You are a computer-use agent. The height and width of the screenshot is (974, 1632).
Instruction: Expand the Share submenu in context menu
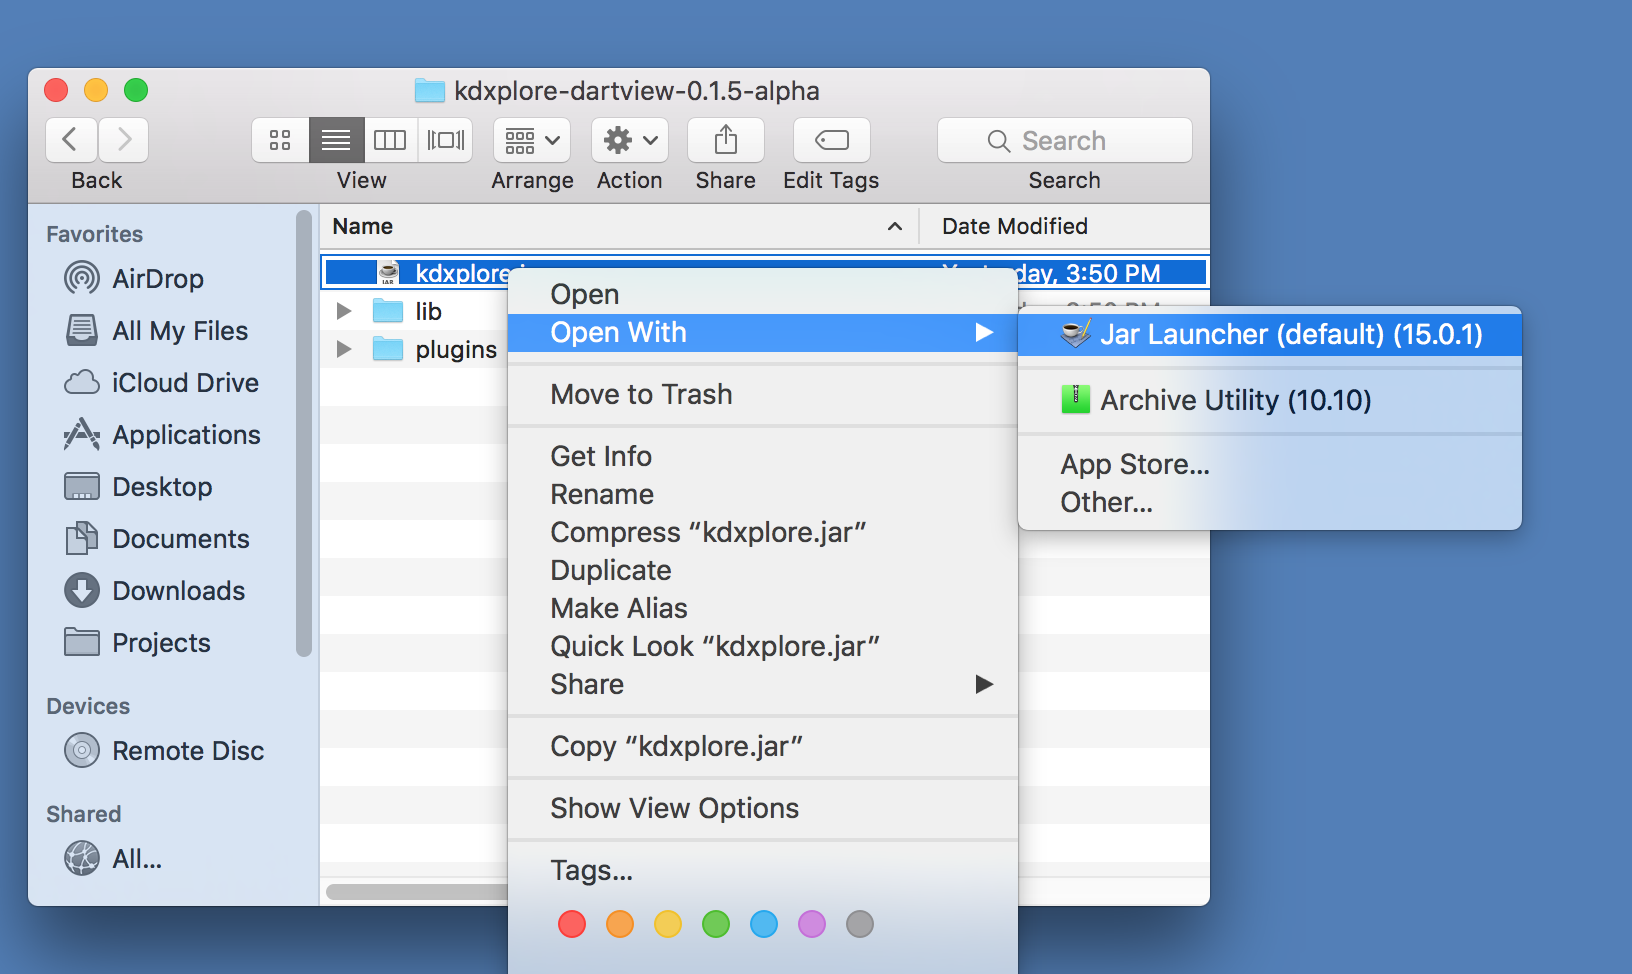[x=763, y=684]
